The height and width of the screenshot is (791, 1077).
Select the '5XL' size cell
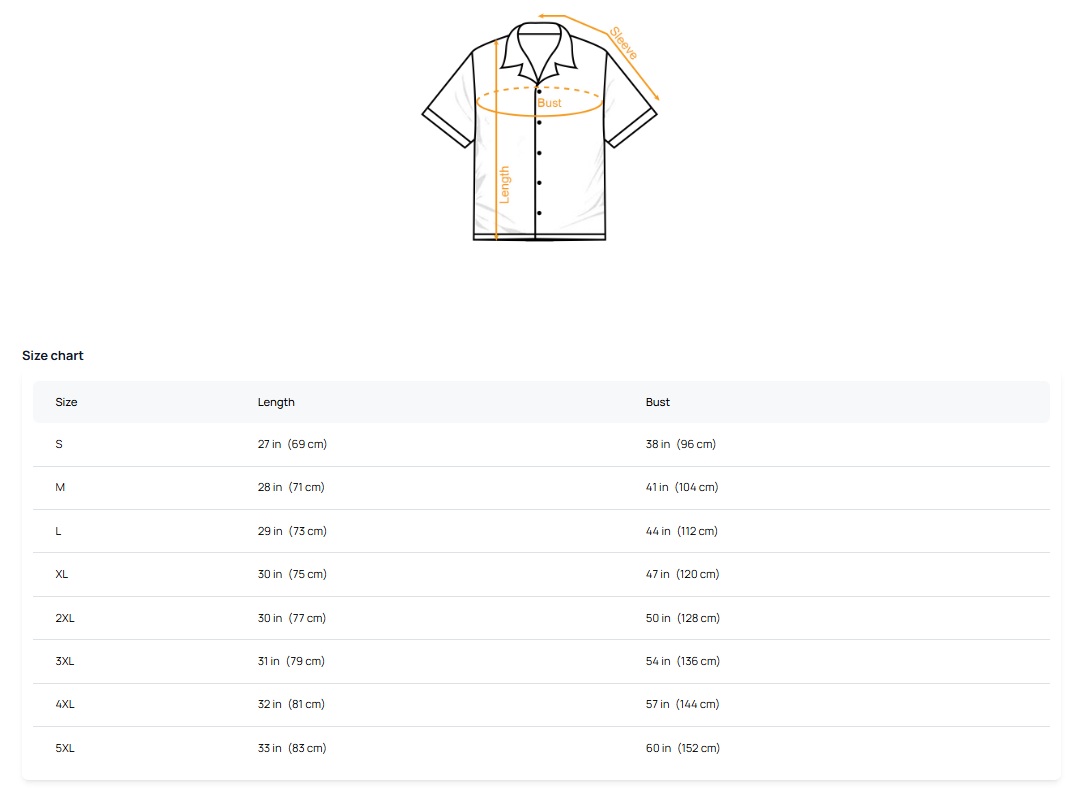65,748
